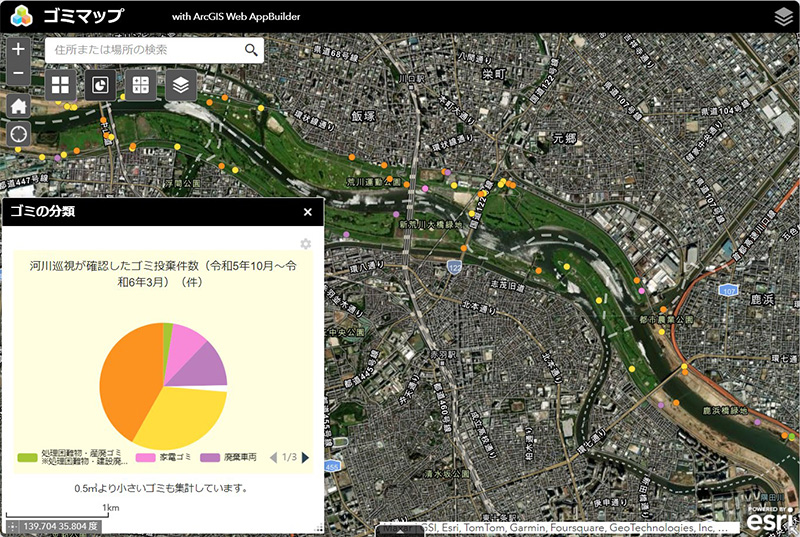800x537 pixels.
Task: Toggle the pie chart widget
Action: pyautogui.click(x=100, y=85)
